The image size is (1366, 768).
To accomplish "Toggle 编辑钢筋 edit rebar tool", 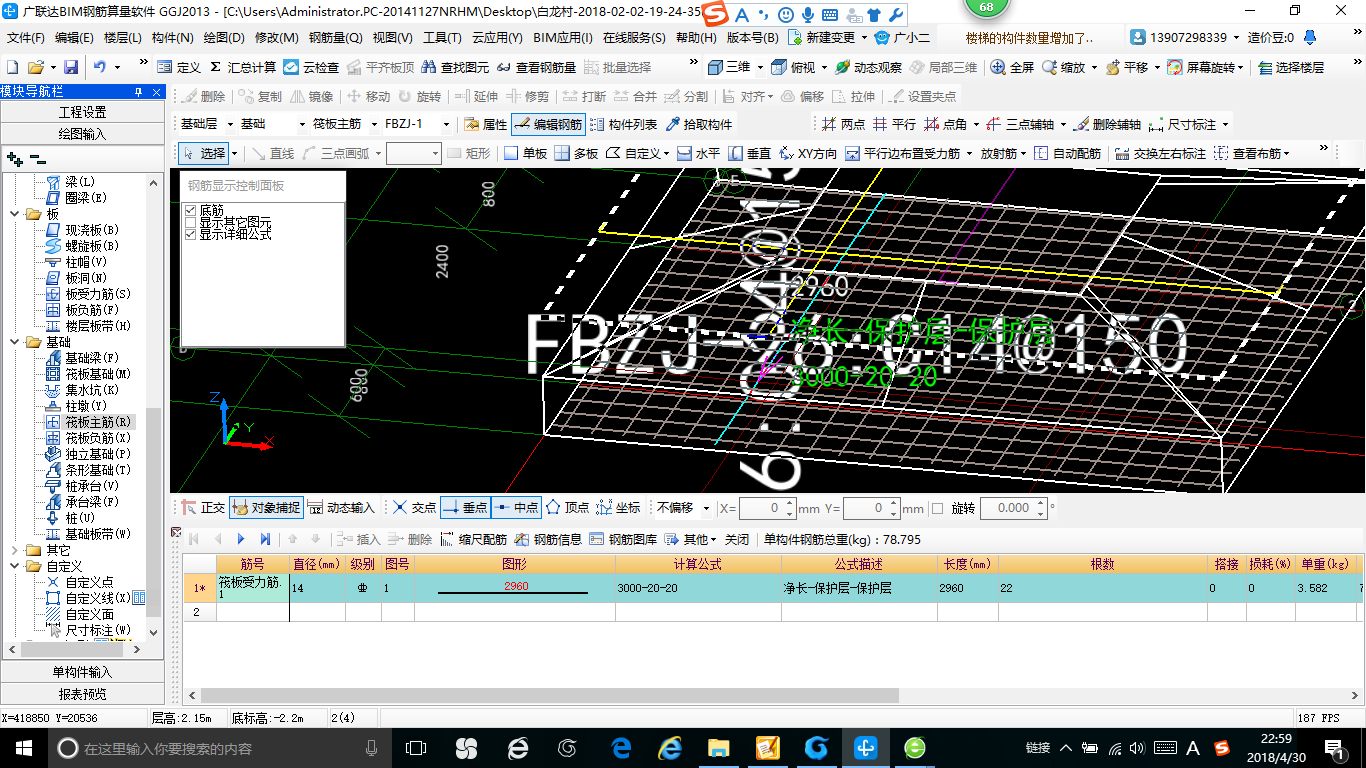I will (x=547, y=125).
